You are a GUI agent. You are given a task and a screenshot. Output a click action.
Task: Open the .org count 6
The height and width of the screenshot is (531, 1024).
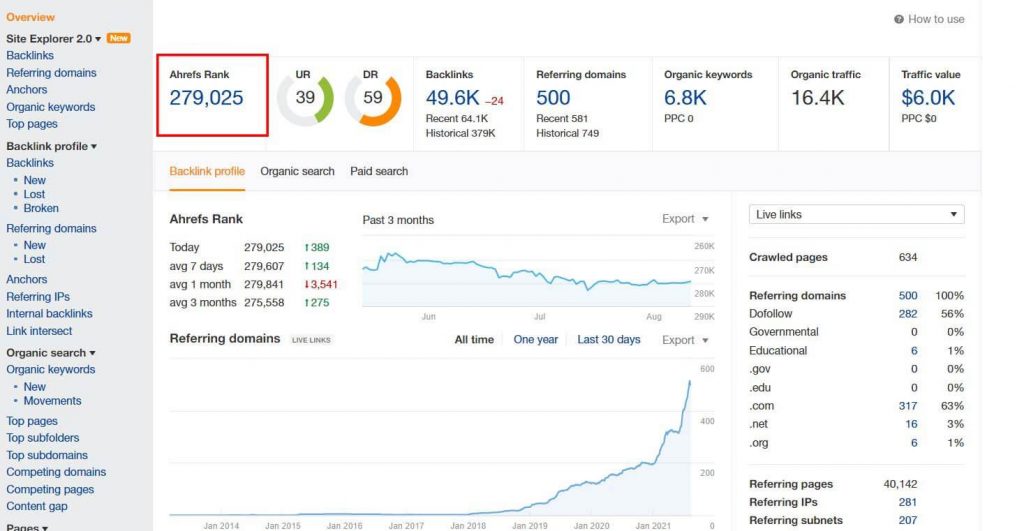pyautogui.click(x=914, y=443)
